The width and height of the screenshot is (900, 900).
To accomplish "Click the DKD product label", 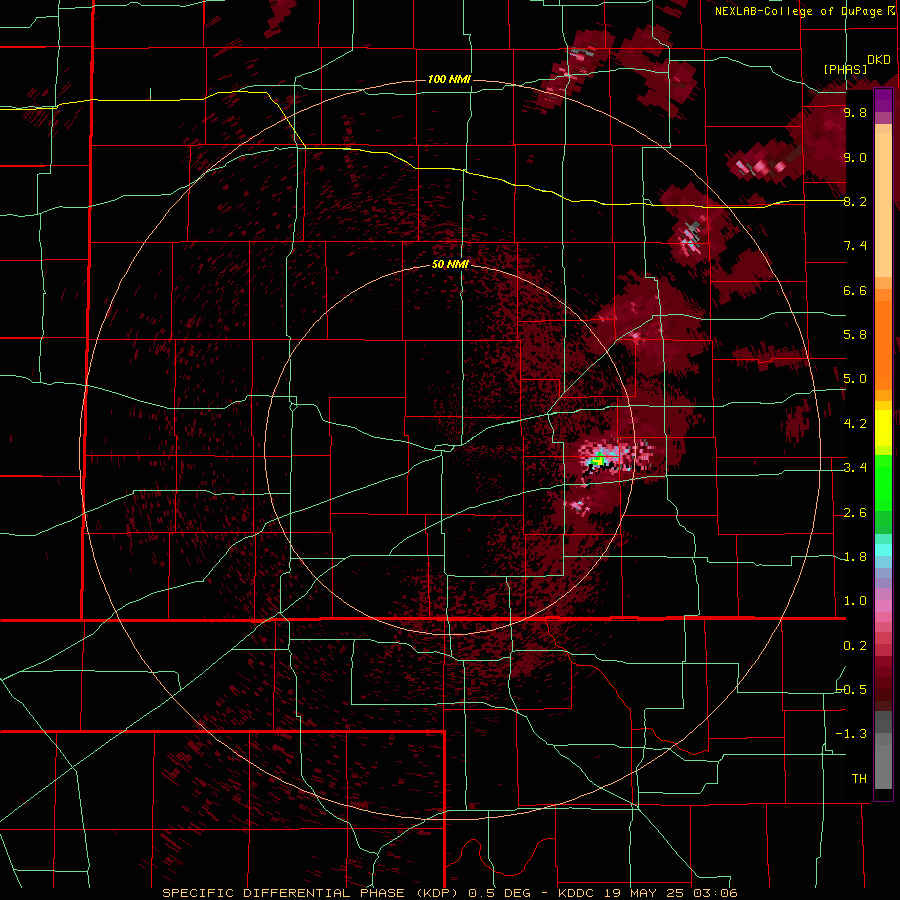I will coord(879,60).
